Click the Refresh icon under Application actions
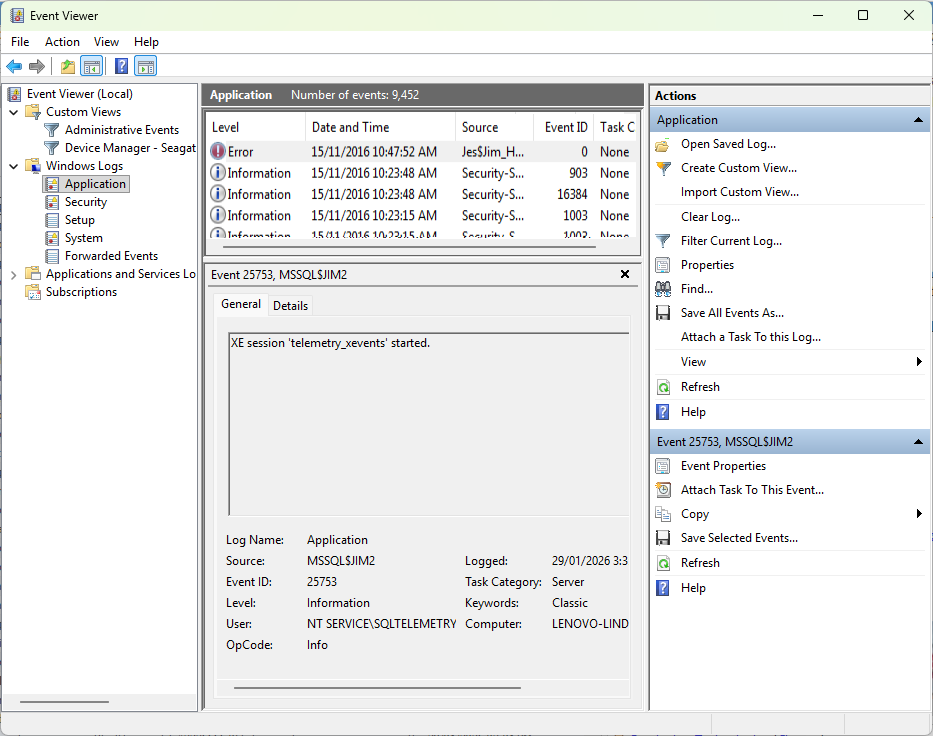Screen dimensions: 933x736 [665, 387]
